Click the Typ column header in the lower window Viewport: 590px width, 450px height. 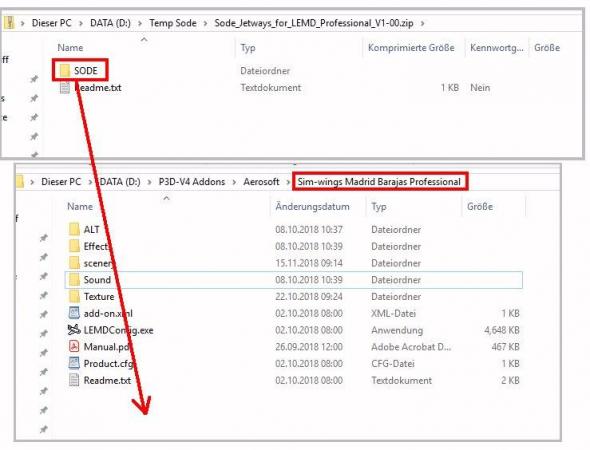[379, 207]
